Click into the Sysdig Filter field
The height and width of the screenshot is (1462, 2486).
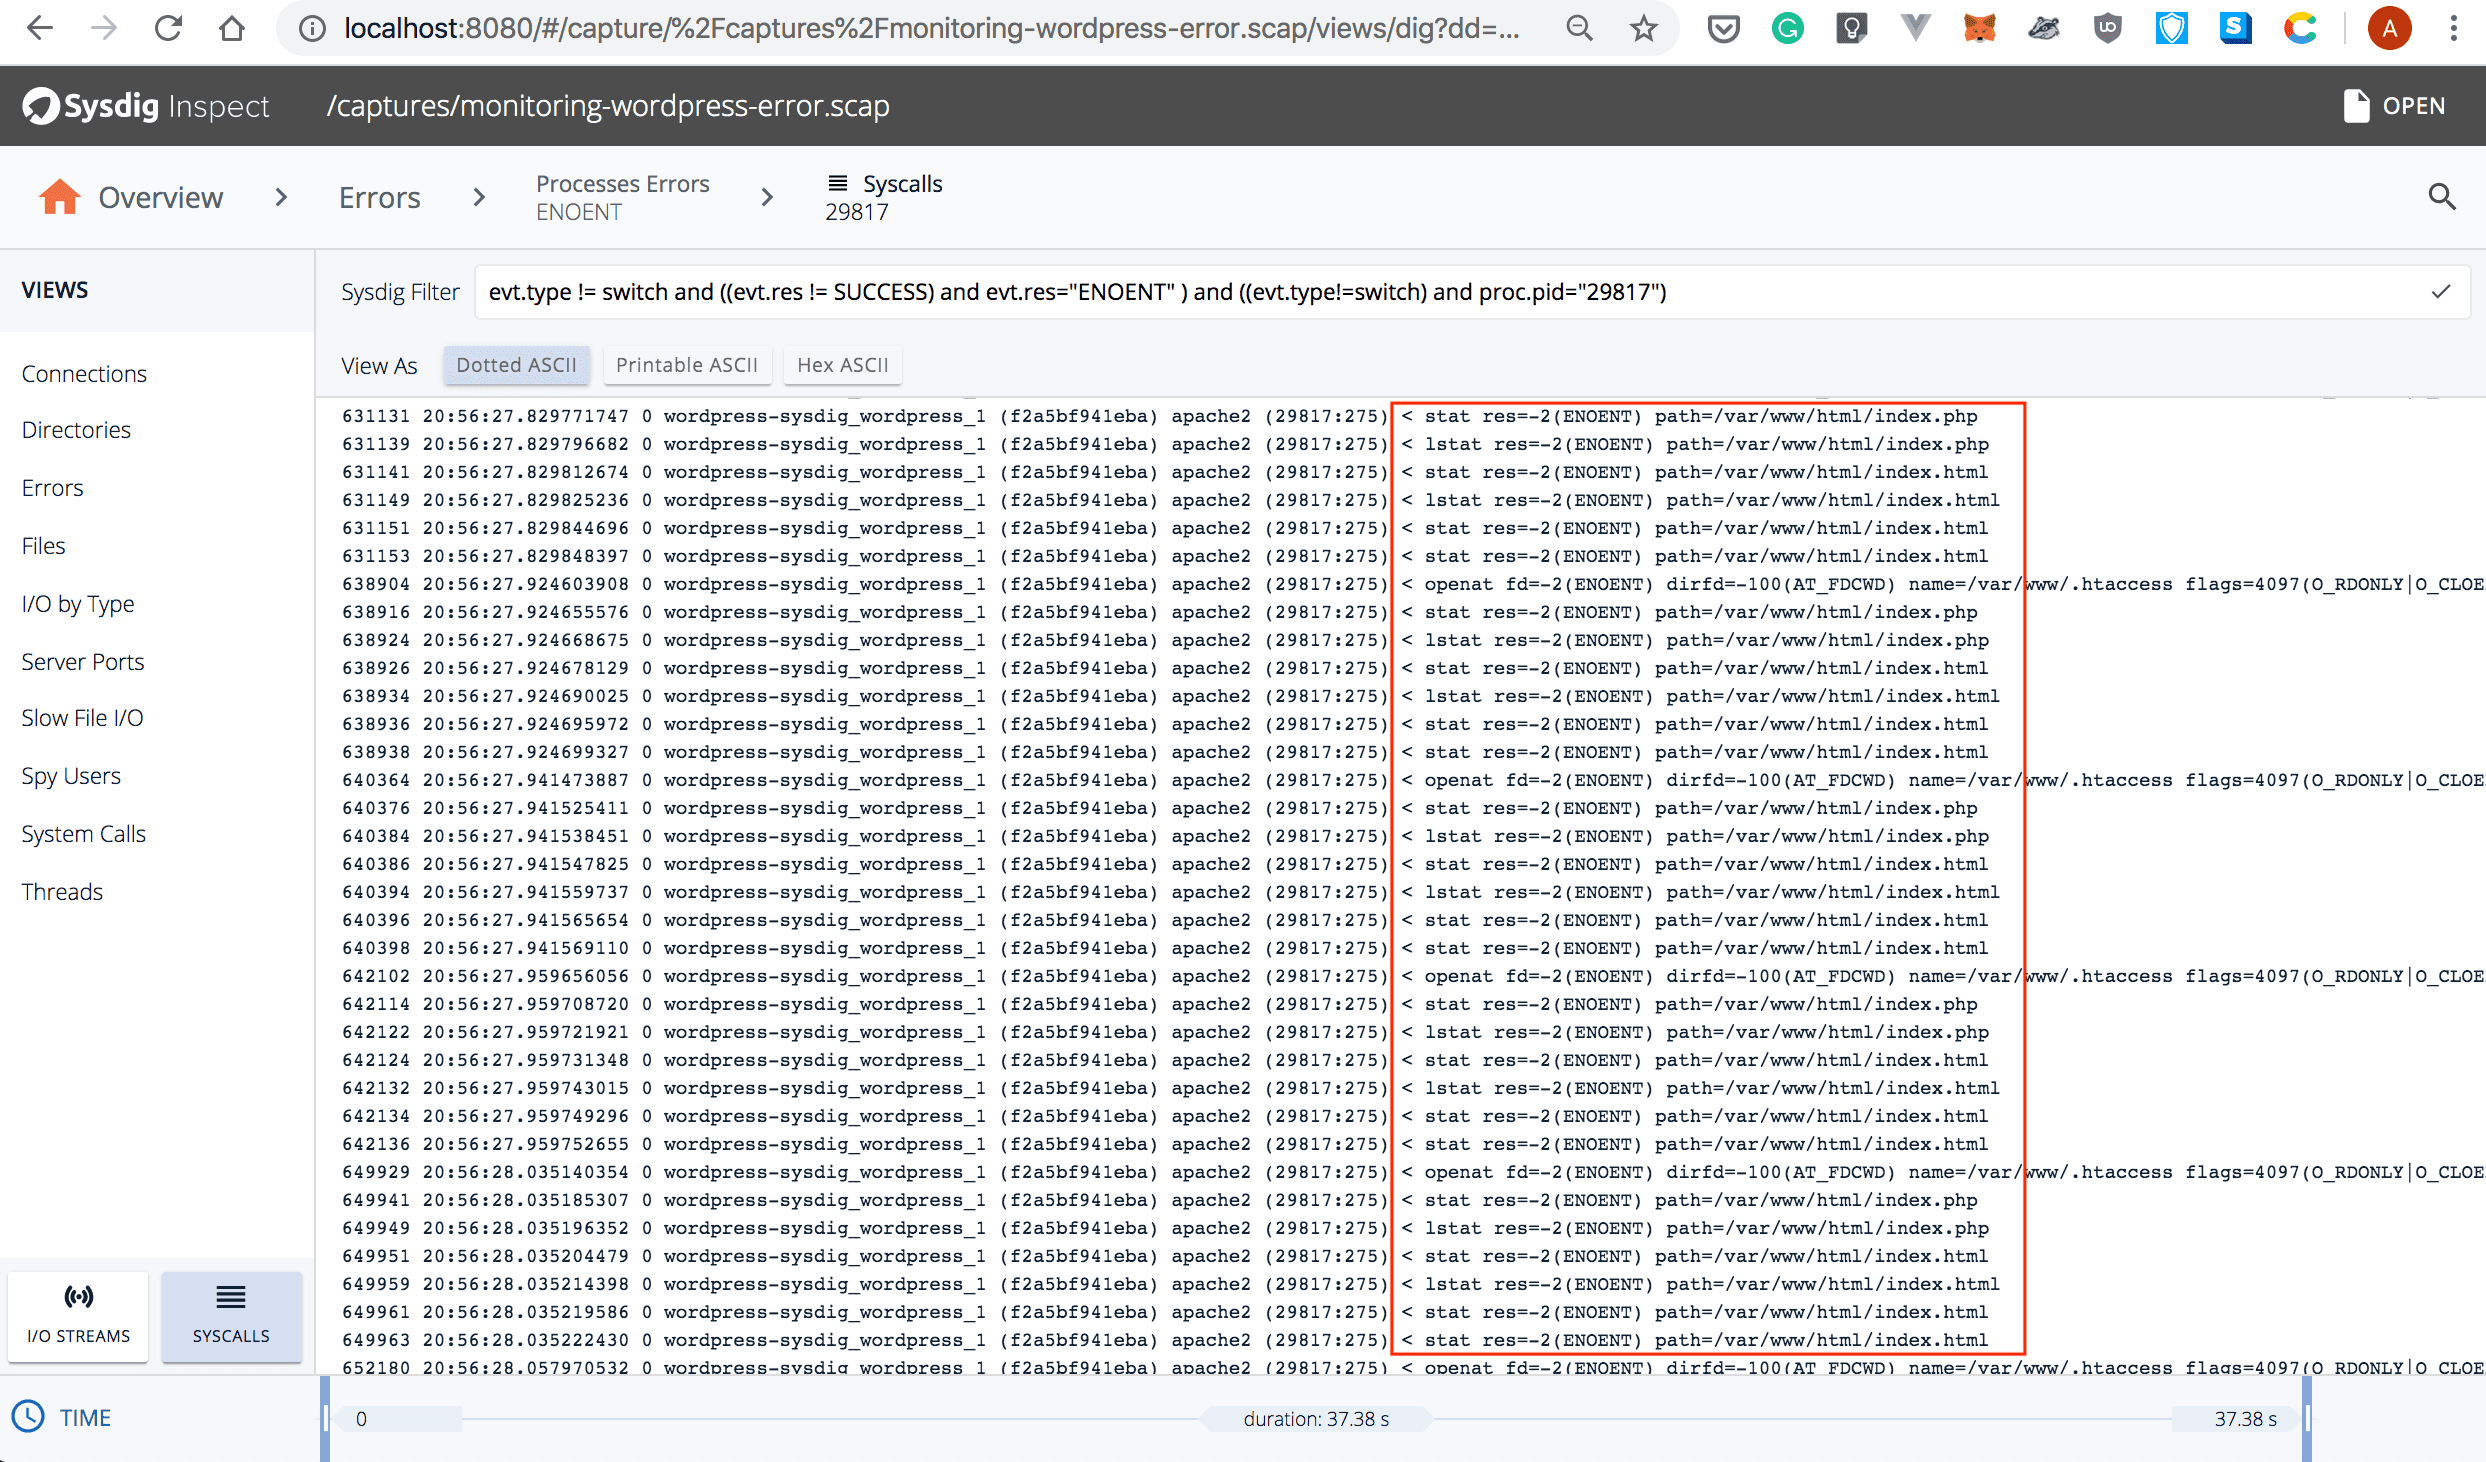click(x=1470, y=292)
